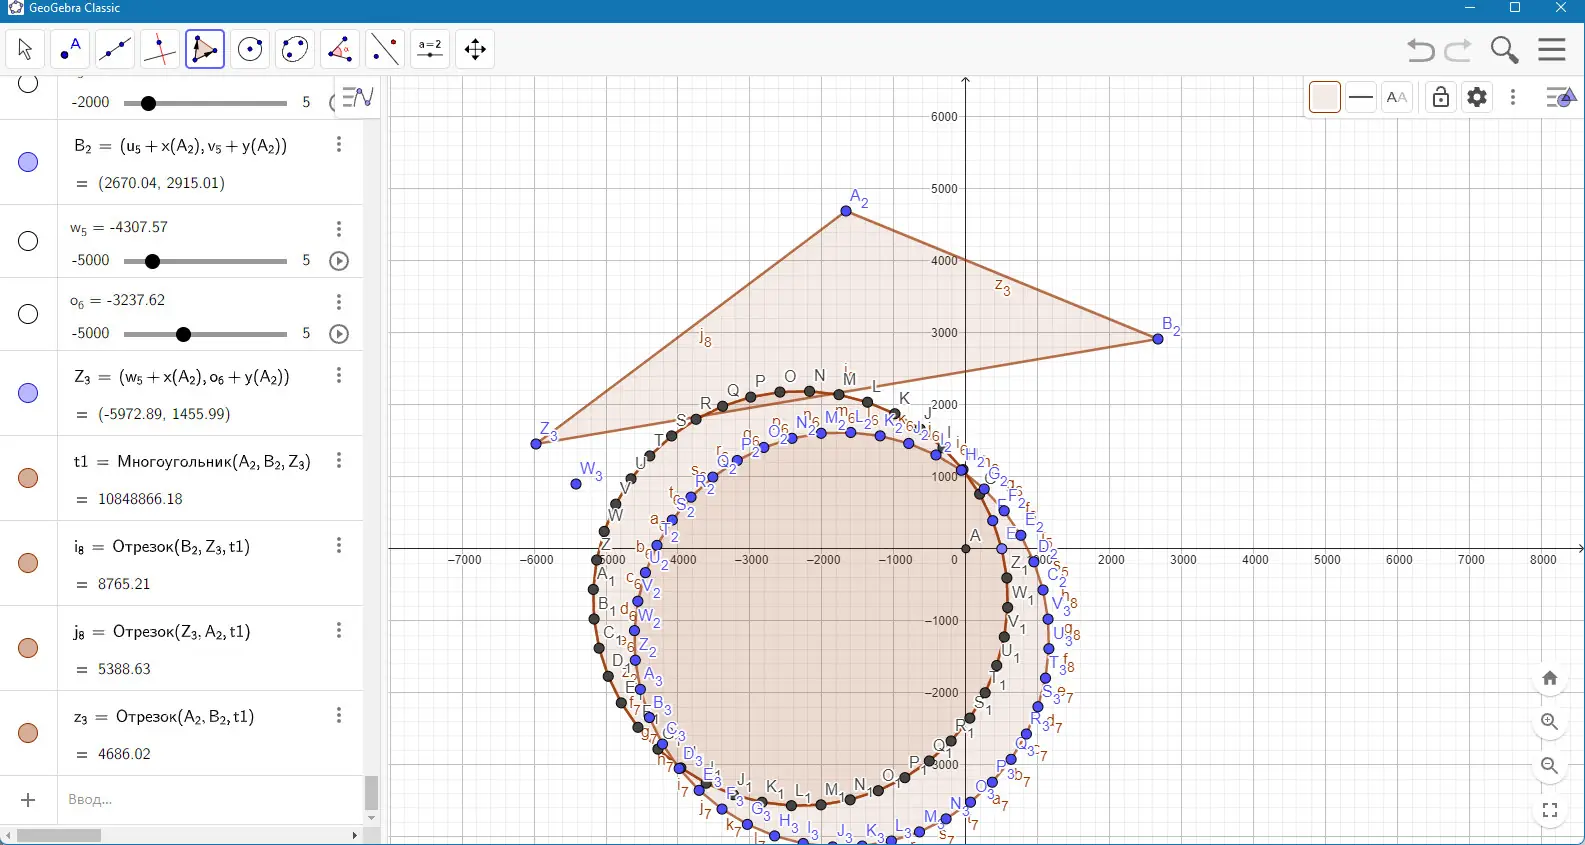
Task: Enter fullscreen mode
Action: tap(1550, 810)
